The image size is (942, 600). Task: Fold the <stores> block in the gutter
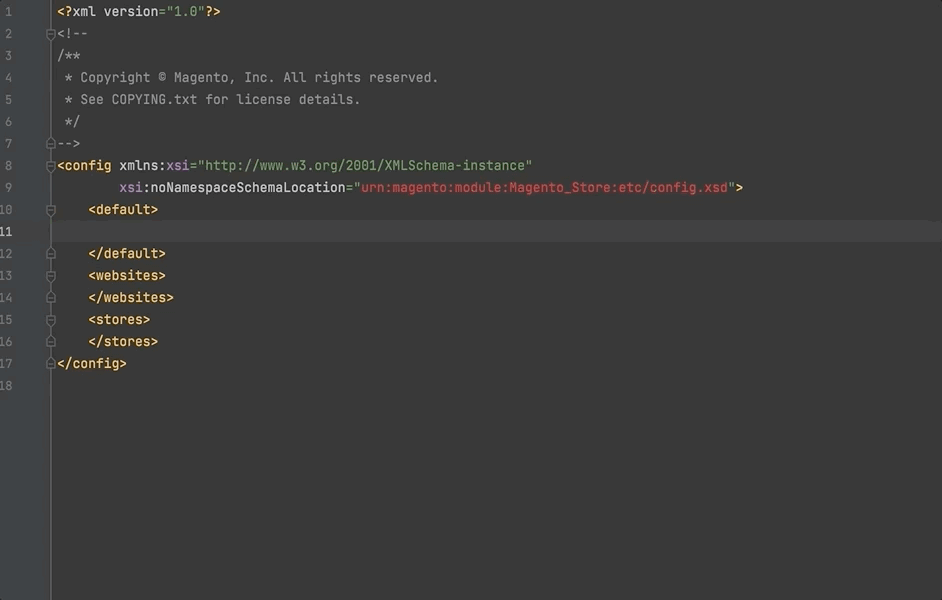coord(51,320)
